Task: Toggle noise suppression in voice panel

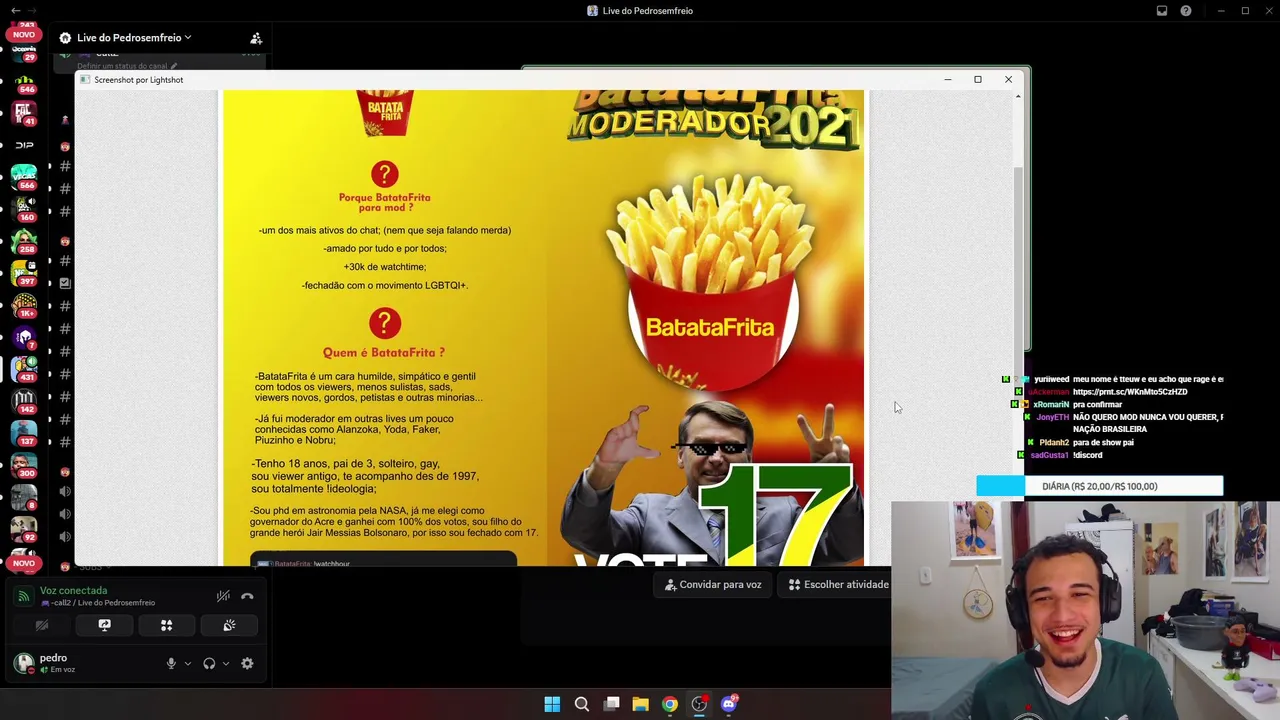Action: (x=223, y=596)
